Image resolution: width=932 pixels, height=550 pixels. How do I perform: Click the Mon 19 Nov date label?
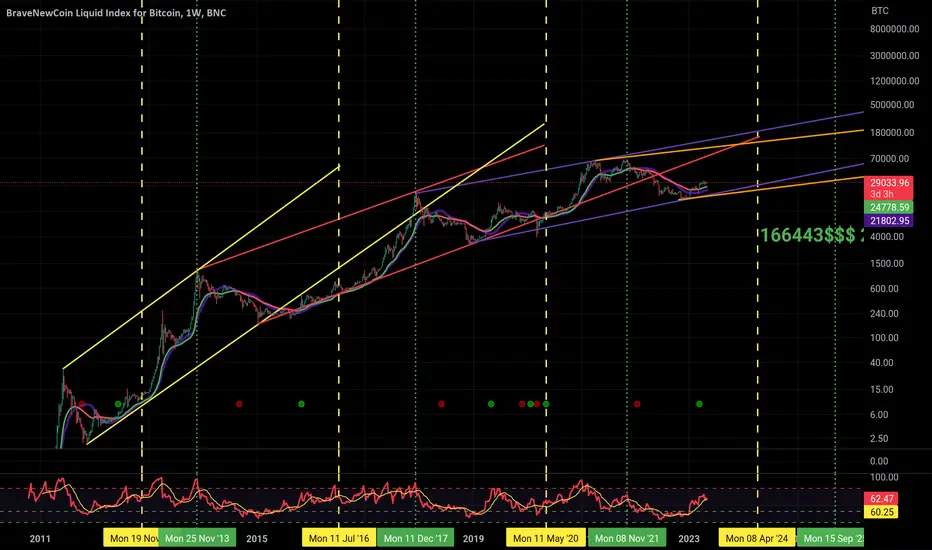[131, 538]
